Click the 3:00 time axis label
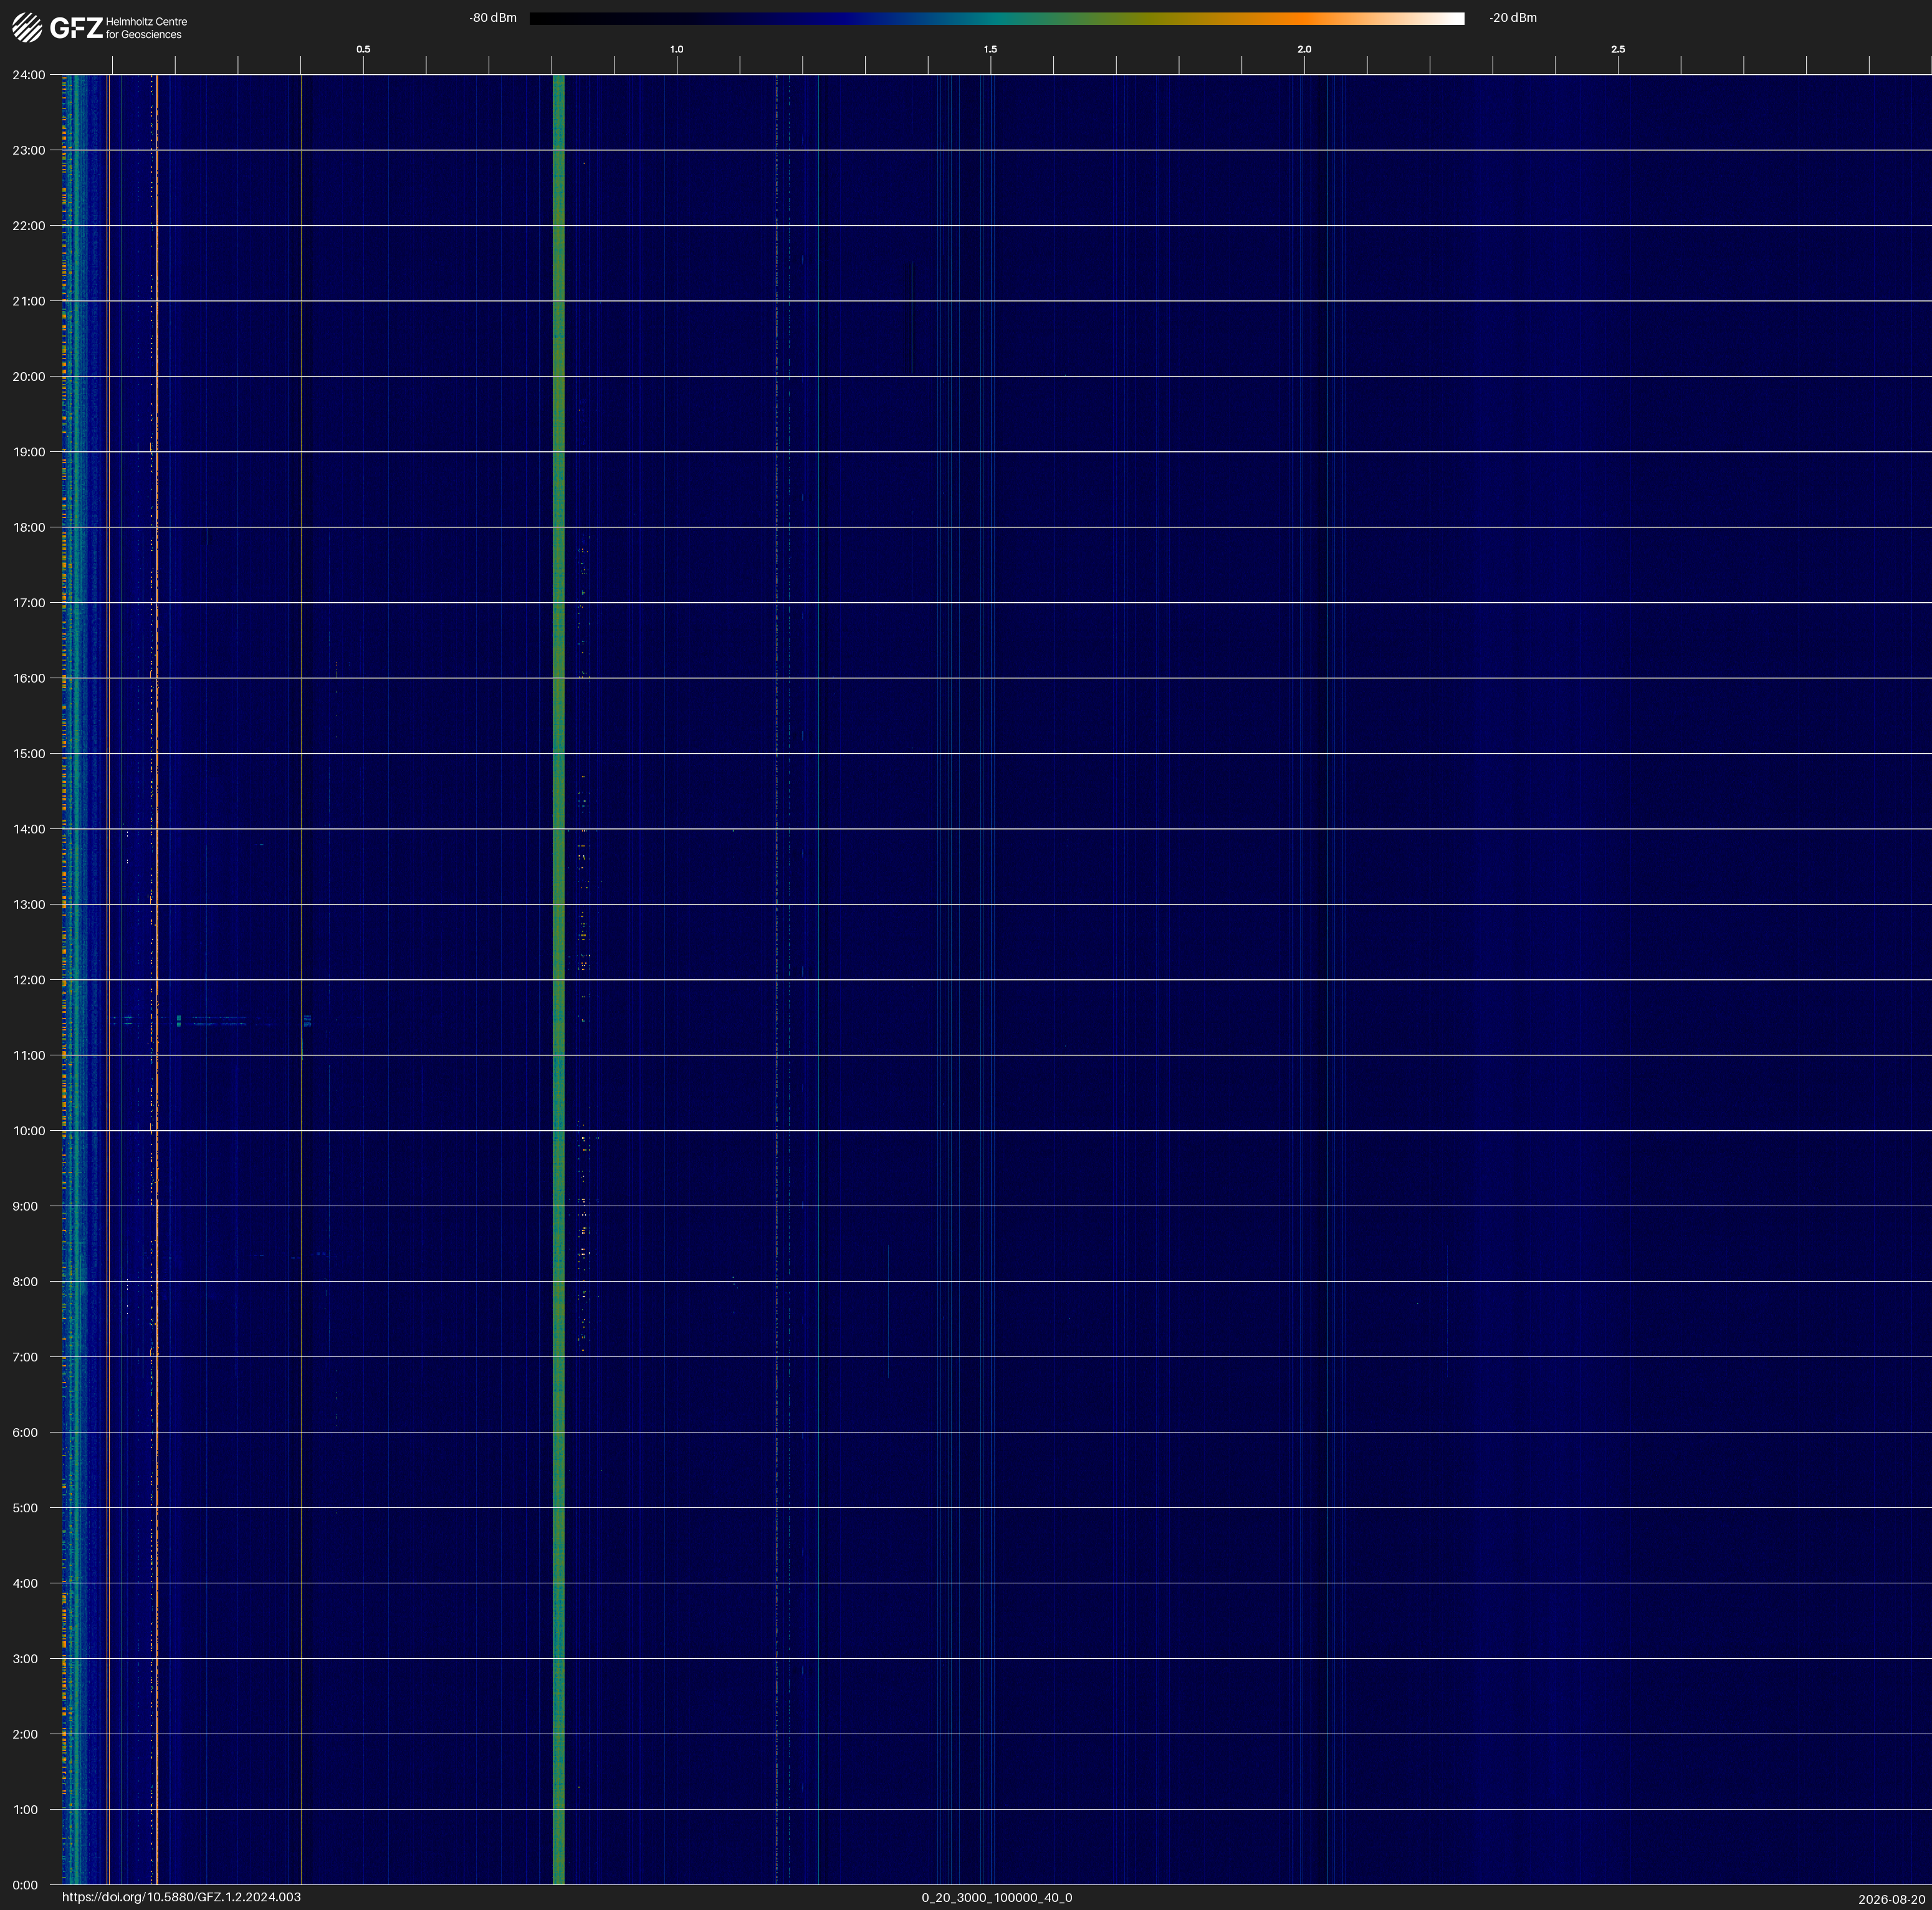1932x1910 pixels. [25, 1659]
